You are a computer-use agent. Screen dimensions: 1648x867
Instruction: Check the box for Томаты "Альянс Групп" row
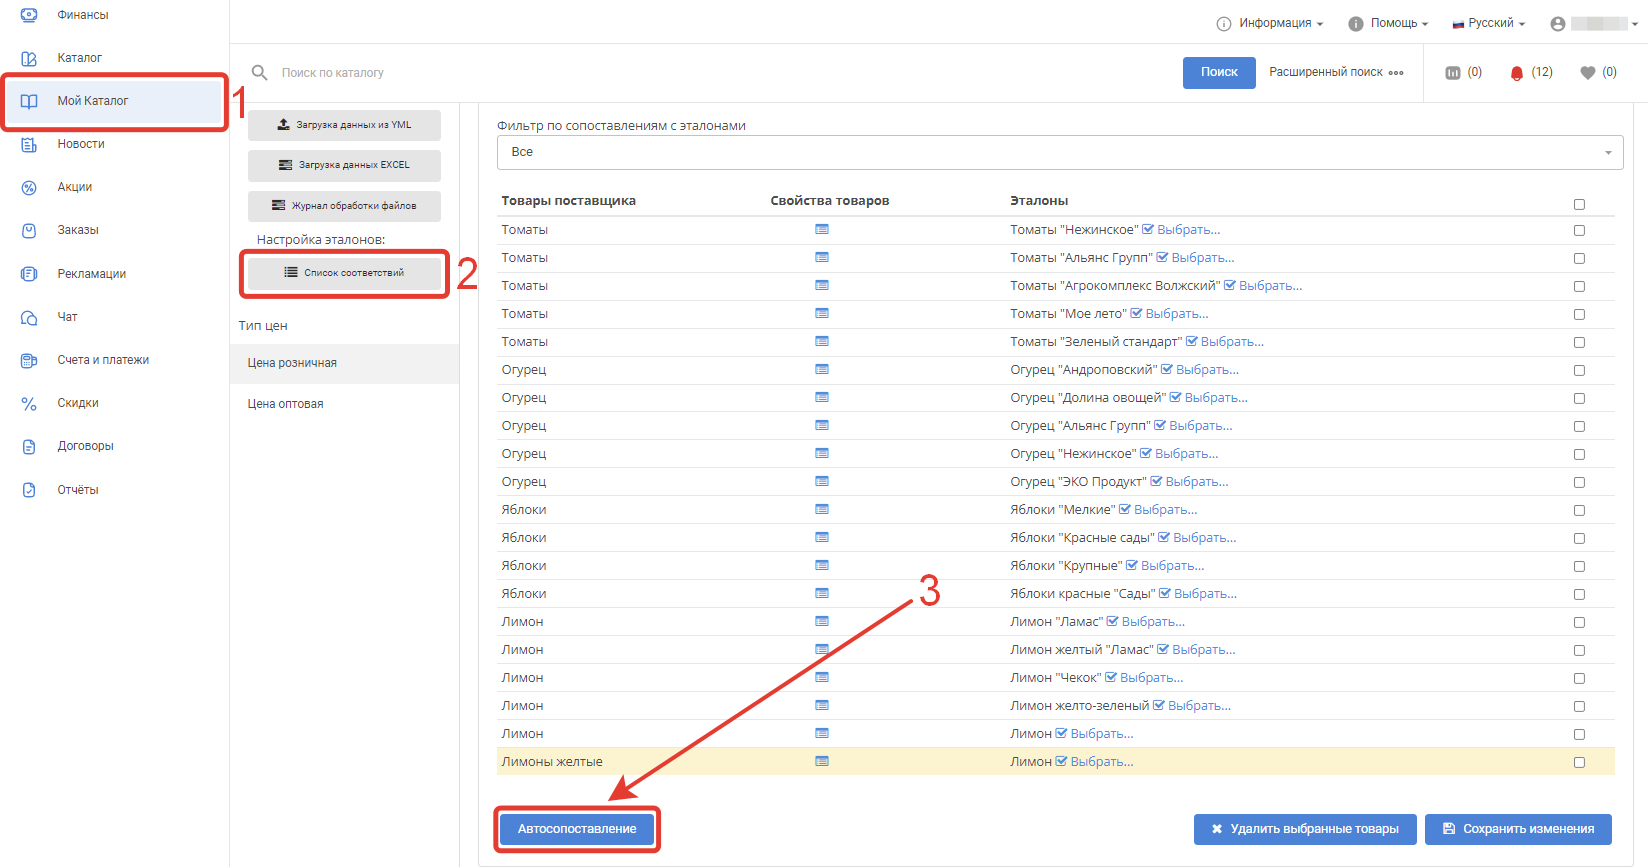(x=1579, y=258)
